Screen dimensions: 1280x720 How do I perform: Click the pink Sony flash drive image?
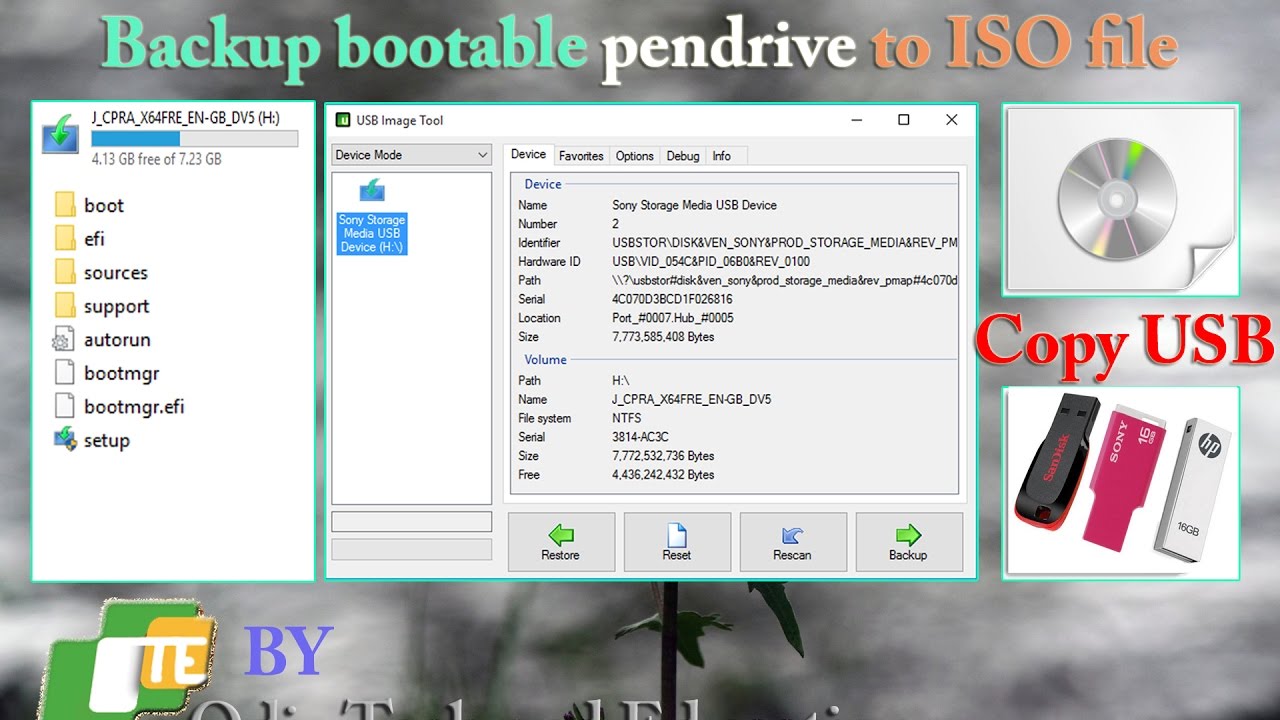coord(1127,476)
